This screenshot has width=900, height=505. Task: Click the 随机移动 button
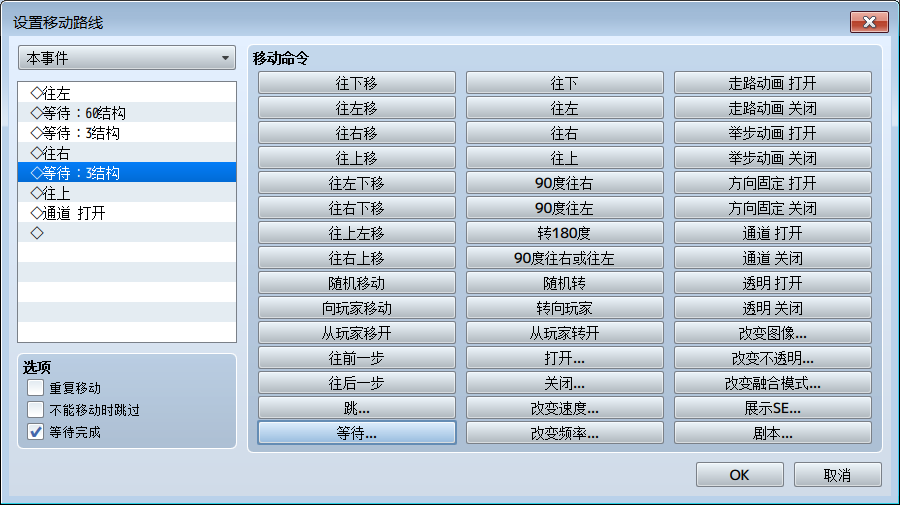click(356, 283)
